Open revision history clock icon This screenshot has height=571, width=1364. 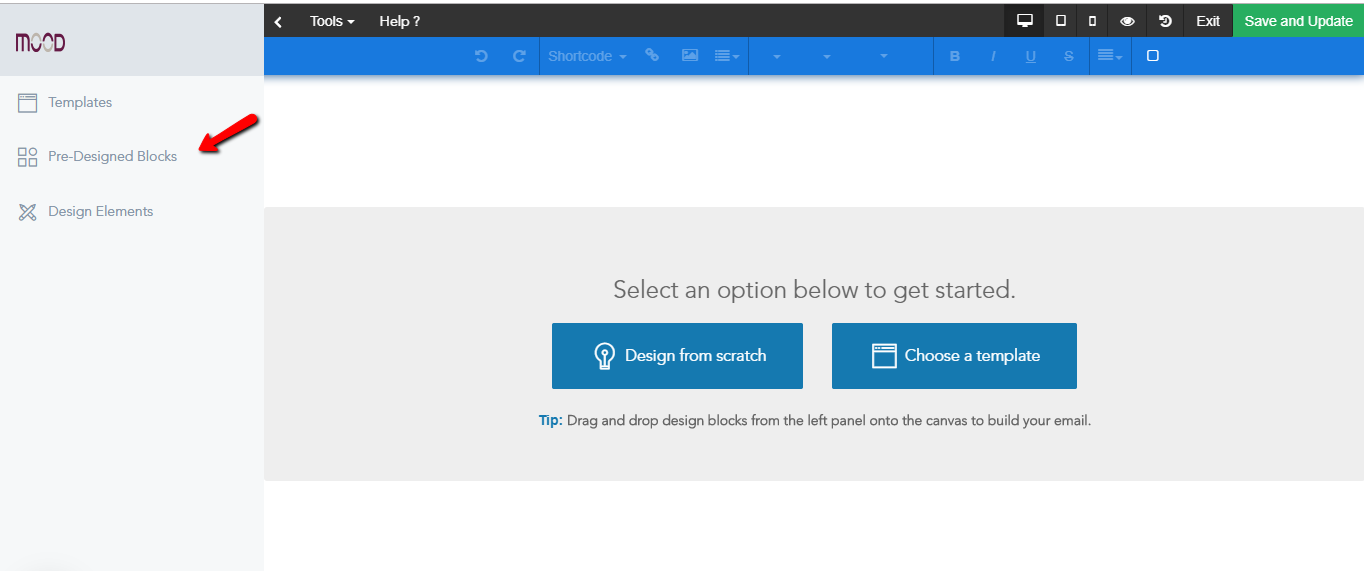[1165, 21]
